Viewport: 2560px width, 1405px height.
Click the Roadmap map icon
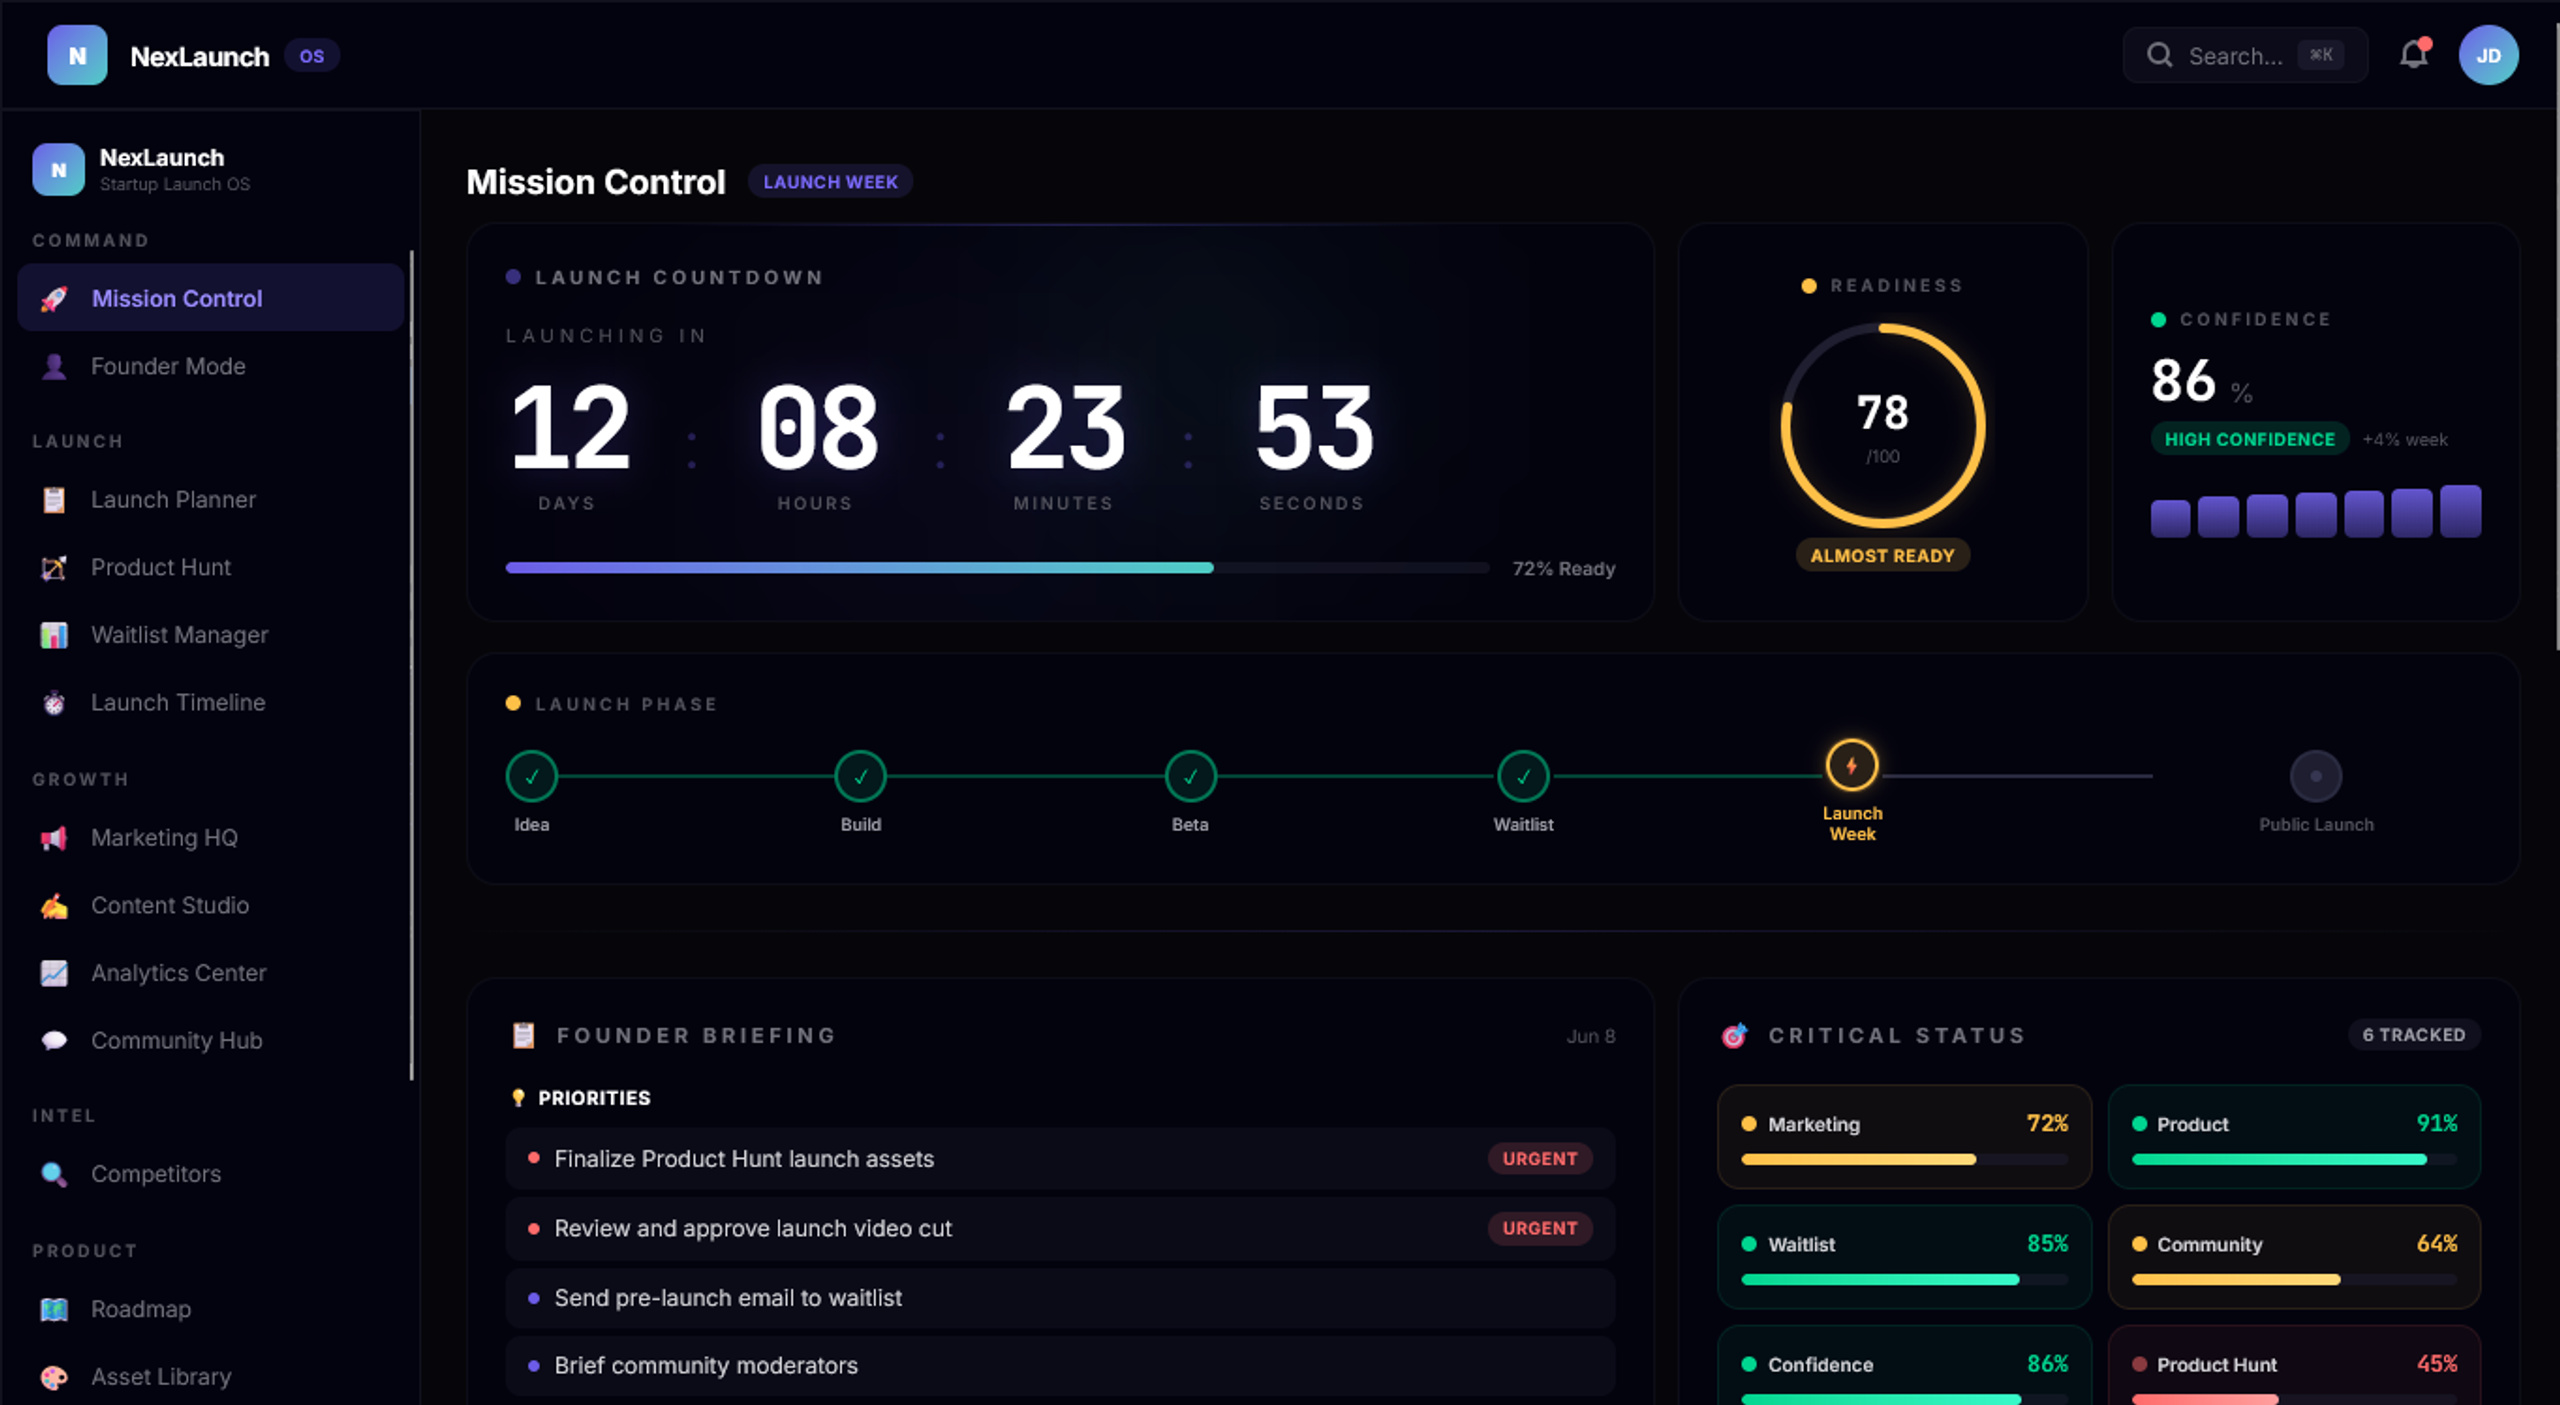(54, 1309)
